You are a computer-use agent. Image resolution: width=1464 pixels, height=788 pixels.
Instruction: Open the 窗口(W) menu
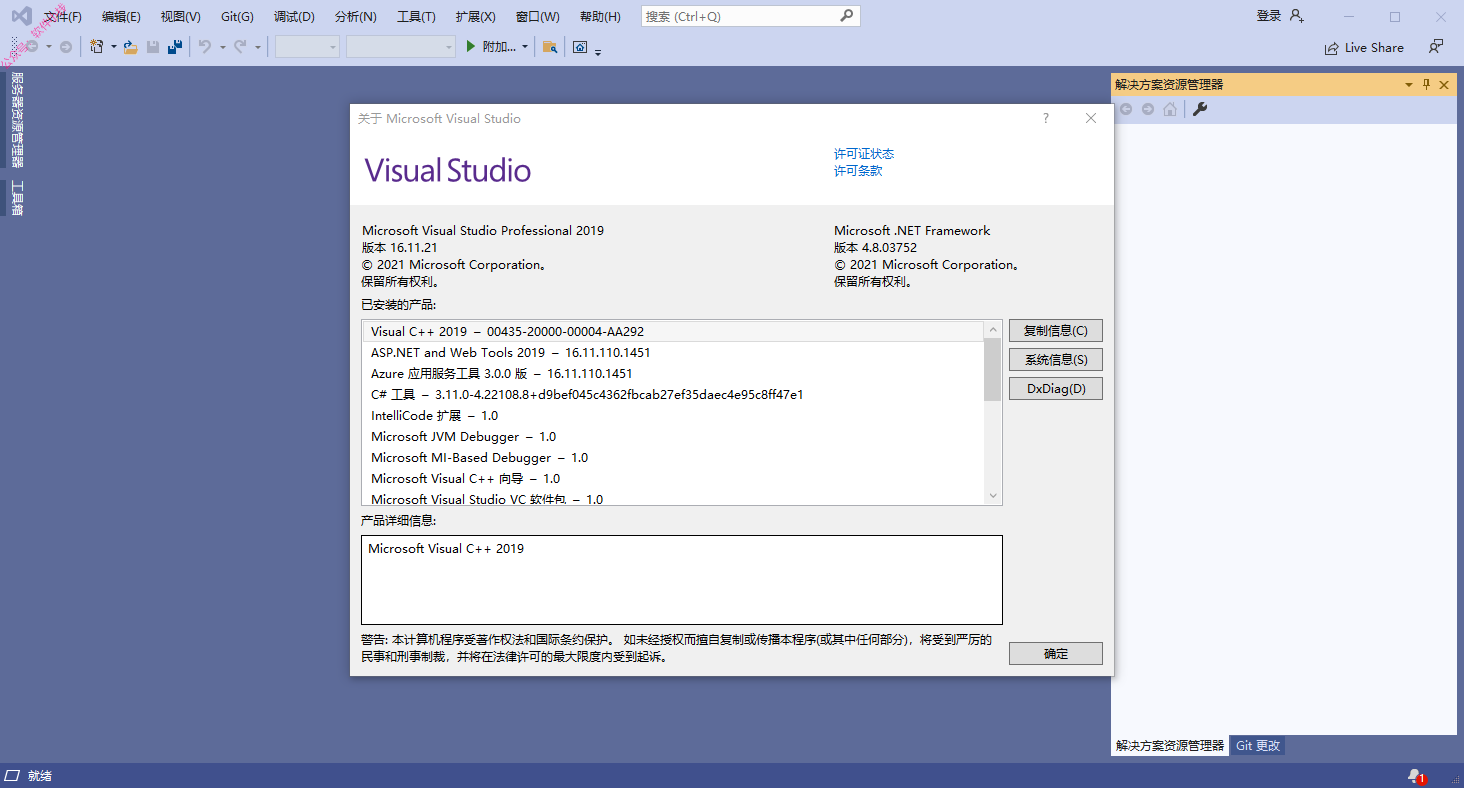[538, 16]
